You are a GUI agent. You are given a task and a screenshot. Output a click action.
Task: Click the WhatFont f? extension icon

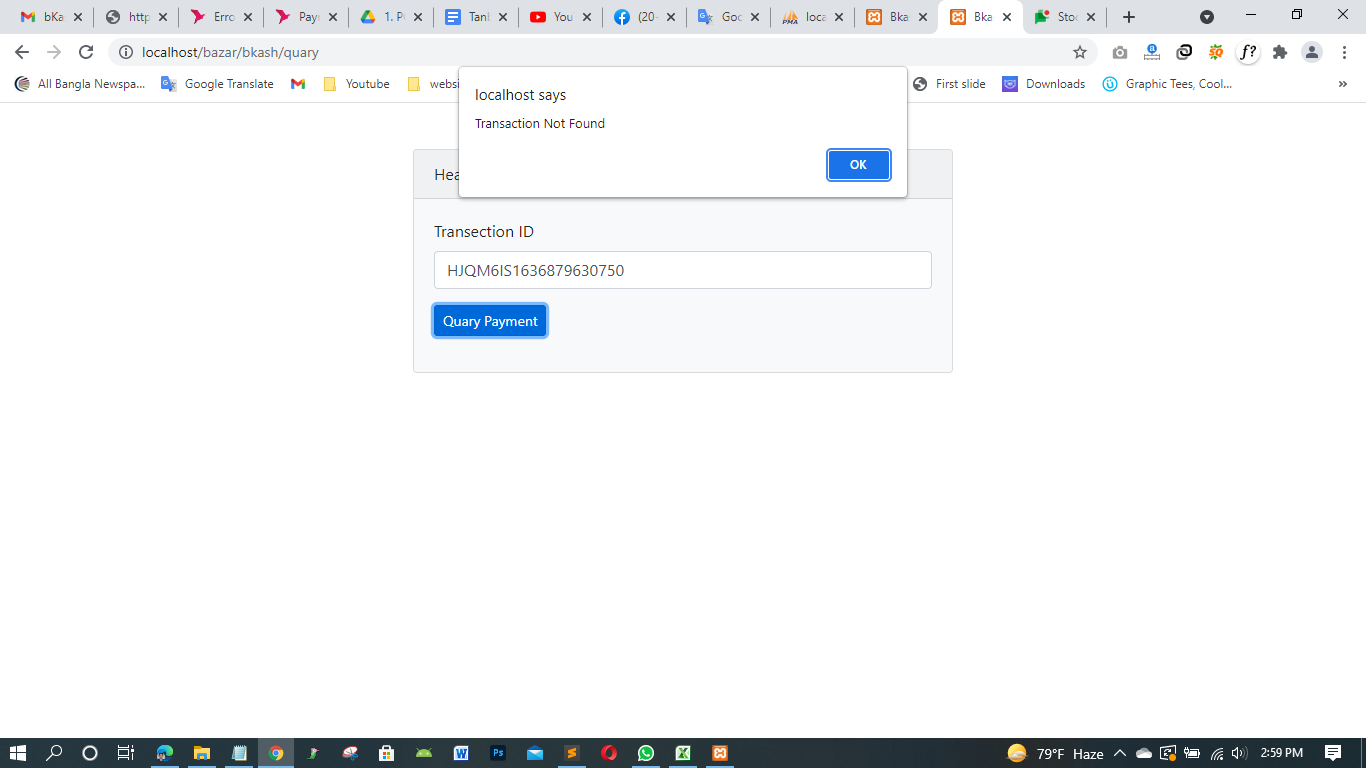point(1247,52)
